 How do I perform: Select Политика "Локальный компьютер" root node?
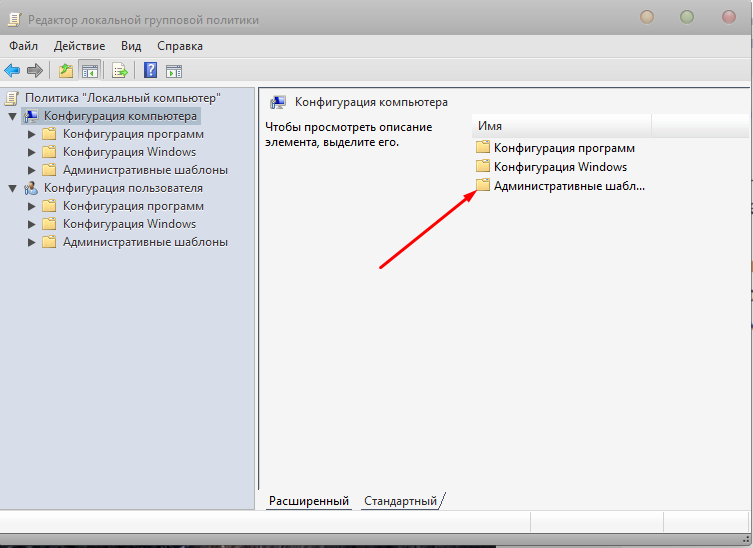(122, 98)
